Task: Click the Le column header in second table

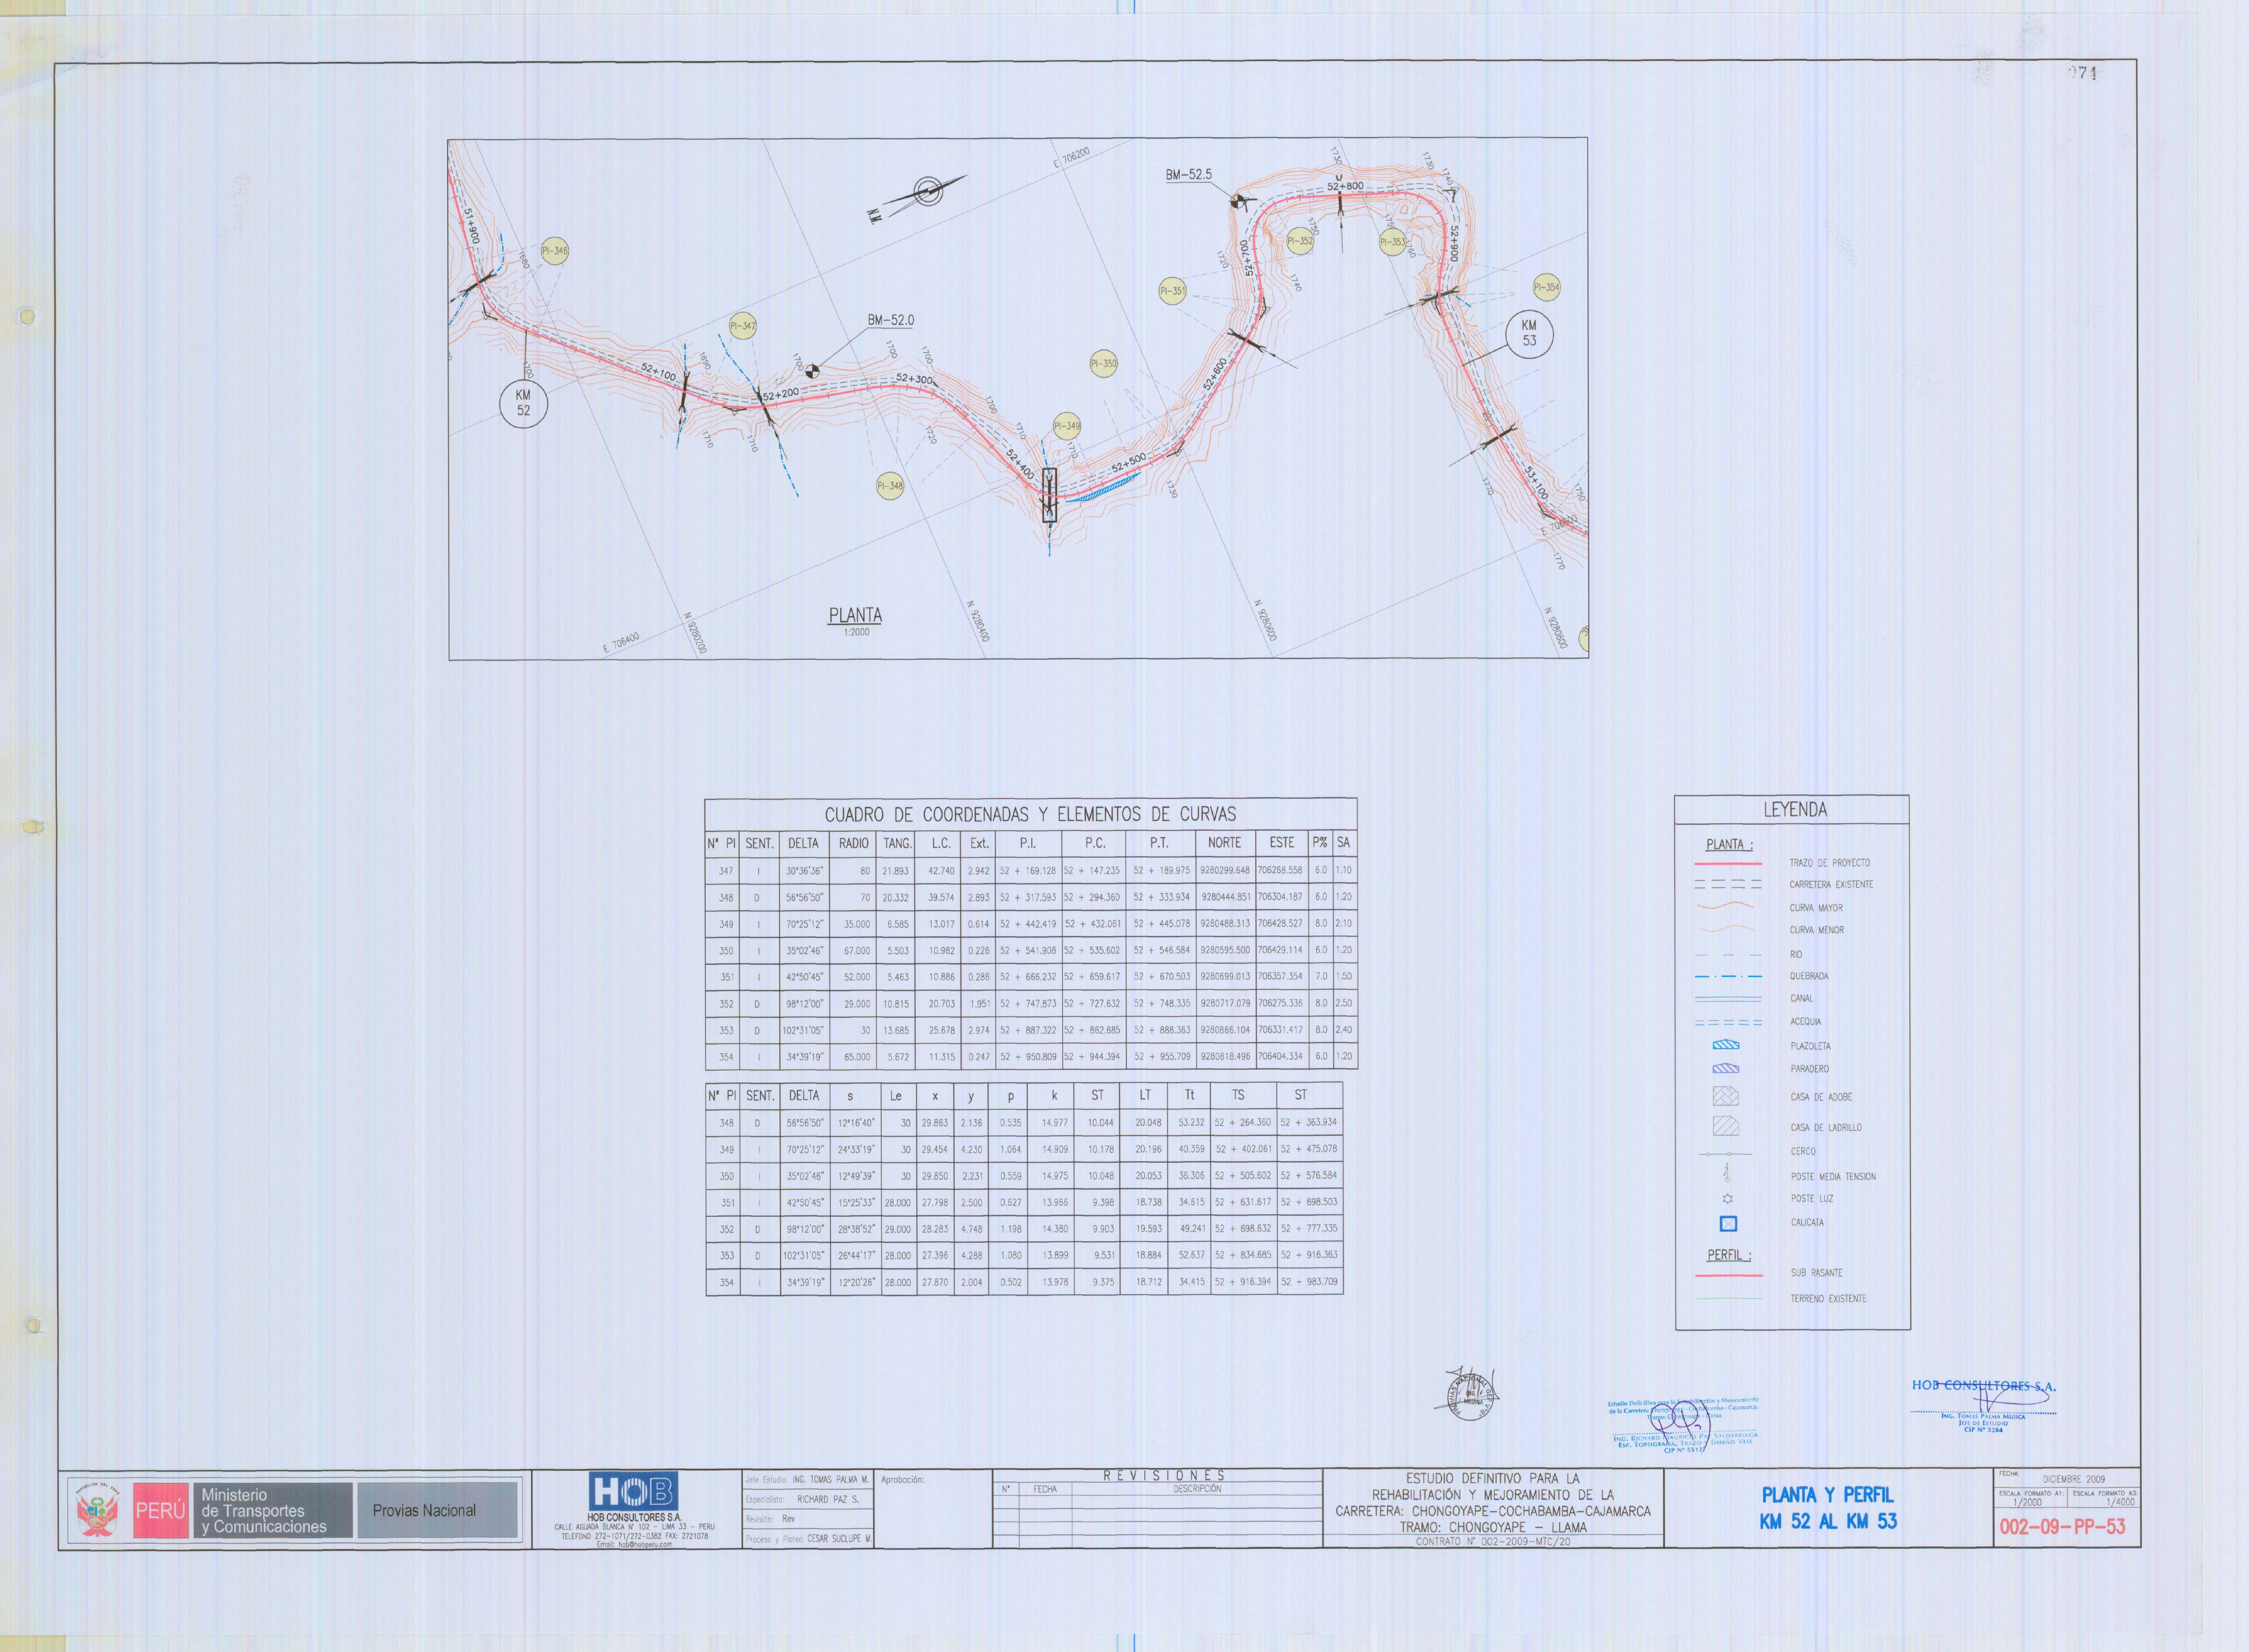Action: pyautogui.click(x=896, y=1096)
